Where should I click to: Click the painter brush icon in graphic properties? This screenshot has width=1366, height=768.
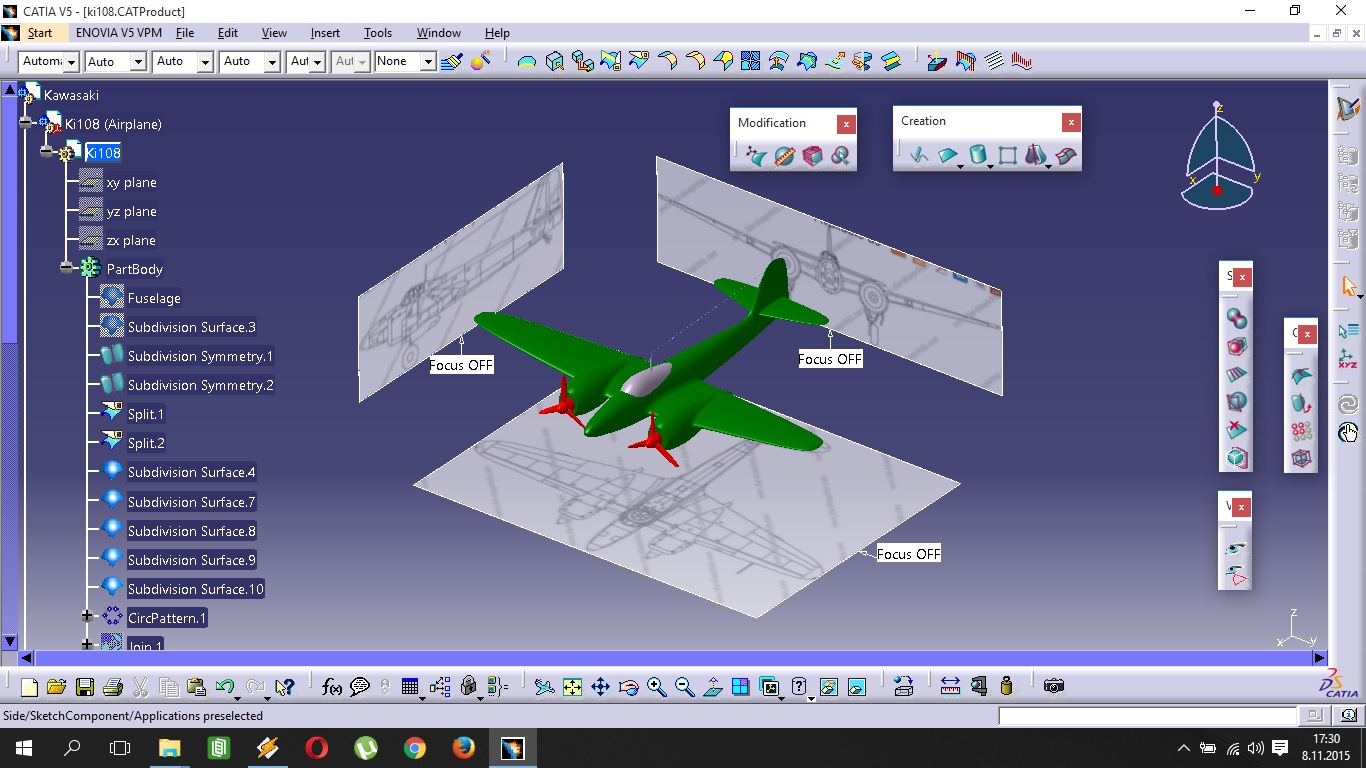(452, 62)
